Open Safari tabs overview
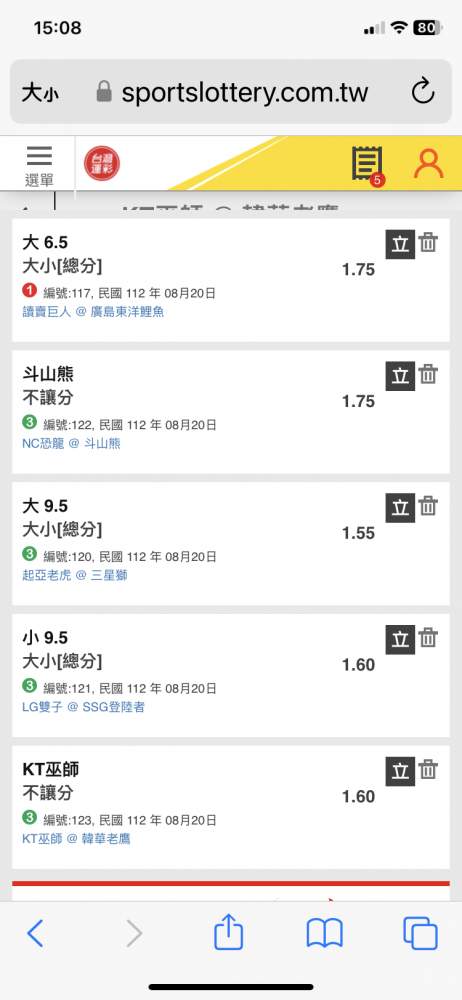This screenshot has width=462, height=1000. tap(421, 934)
